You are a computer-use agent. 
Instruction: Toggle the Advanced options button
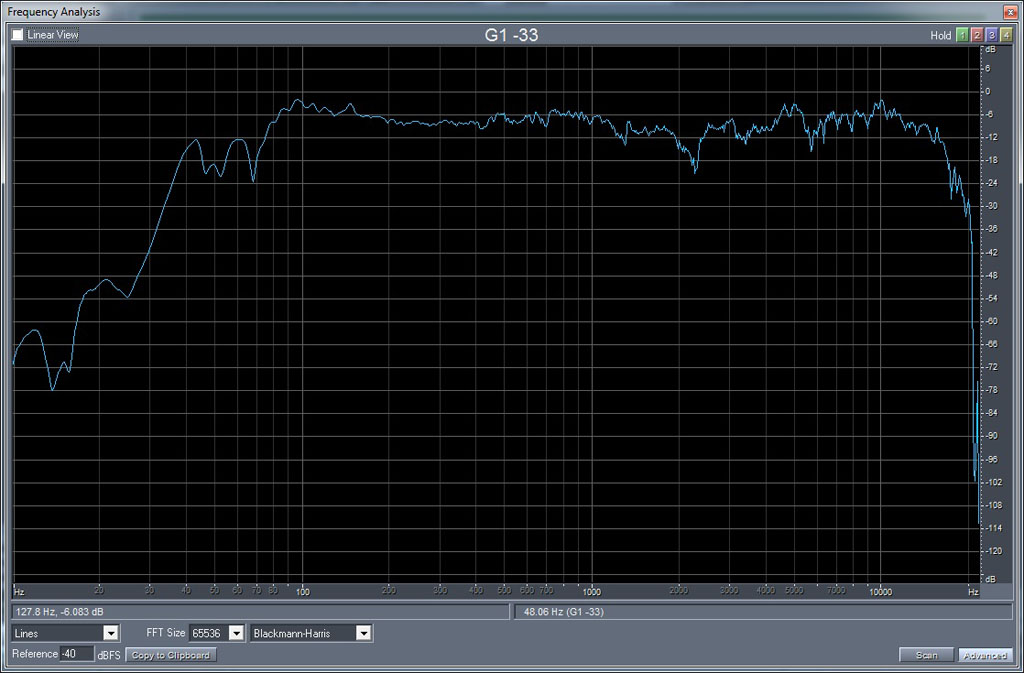pos(984,655)
